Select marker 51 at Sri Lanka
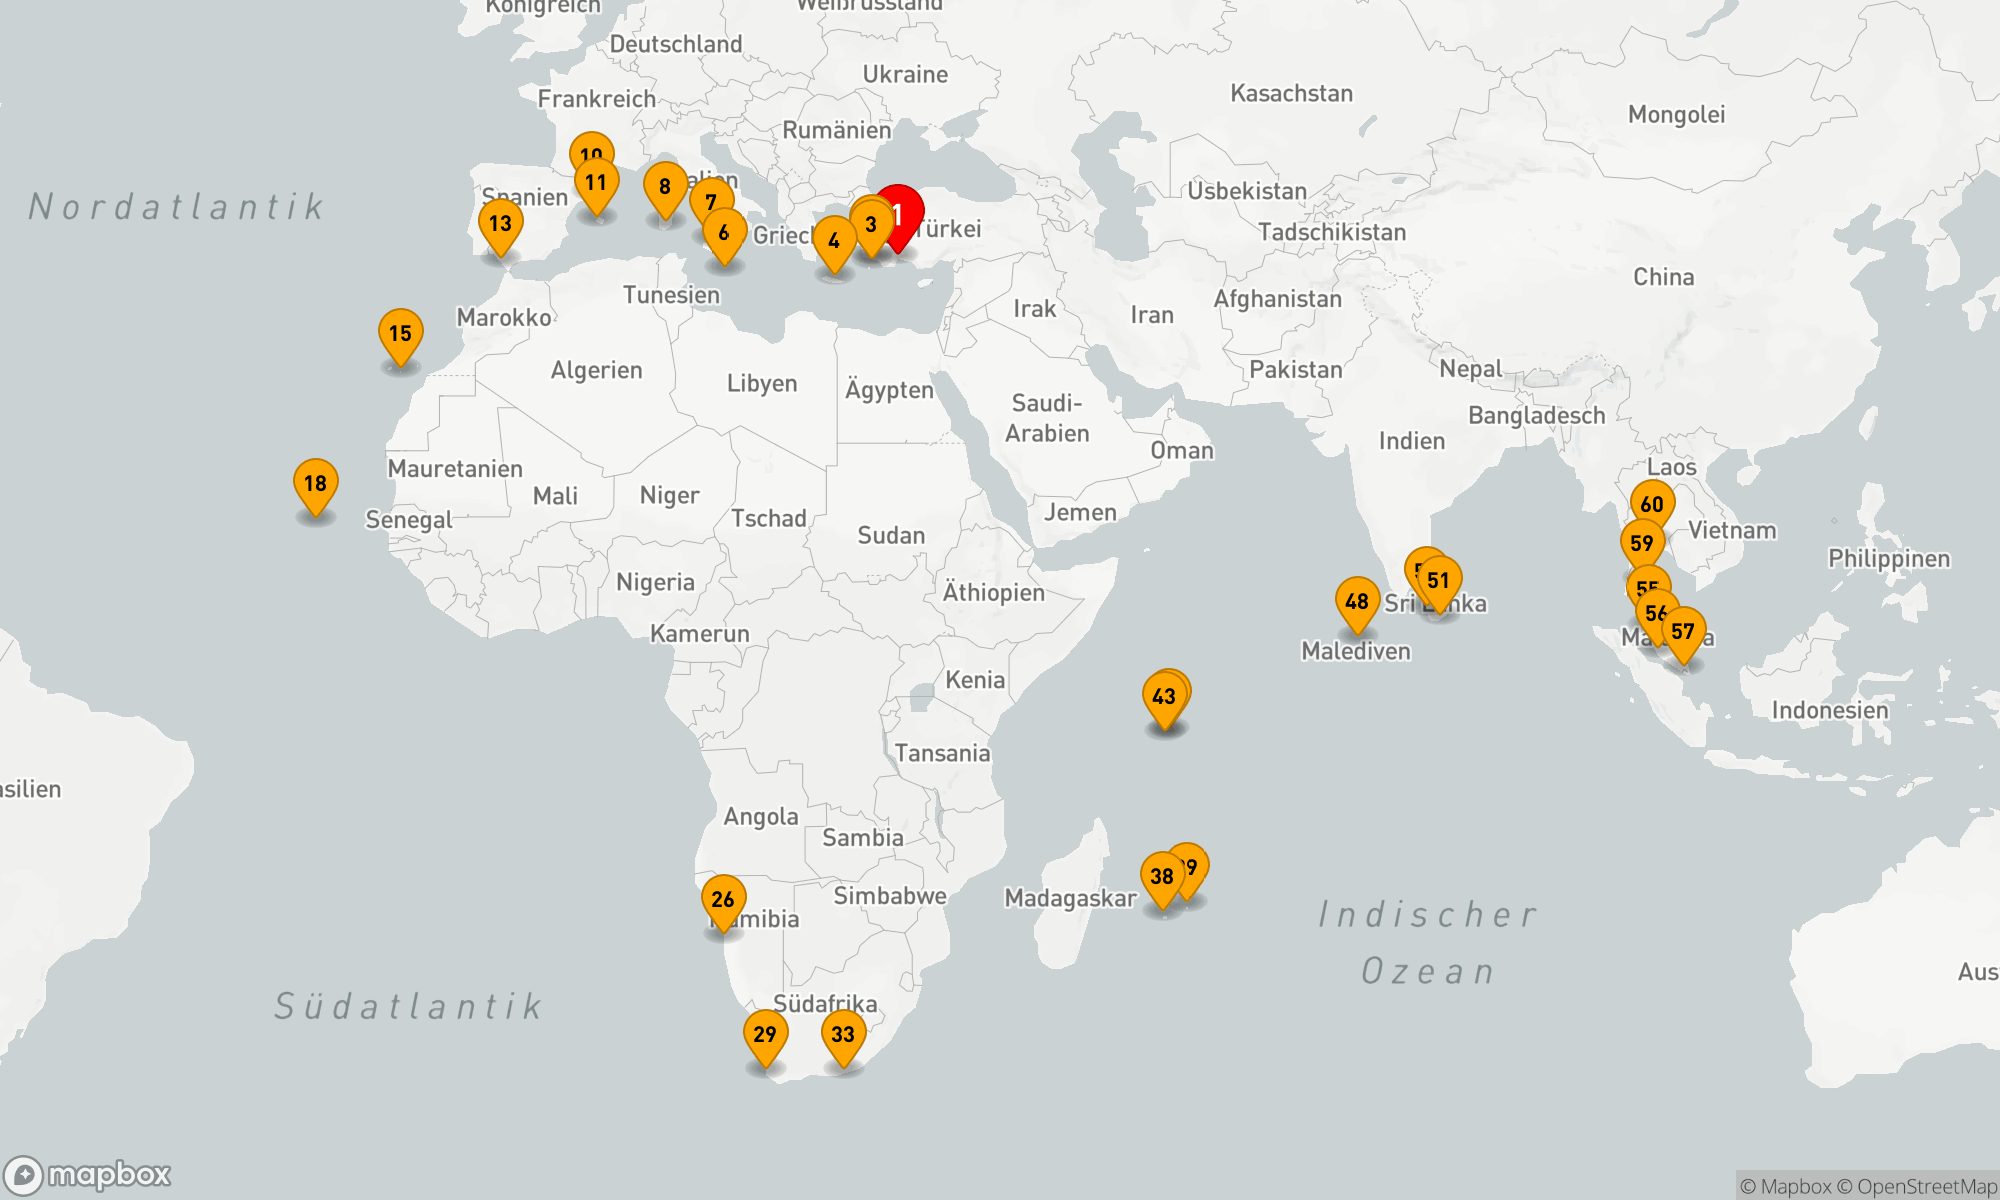This screenshot has width=2000, height=1200. (1440, 581)
